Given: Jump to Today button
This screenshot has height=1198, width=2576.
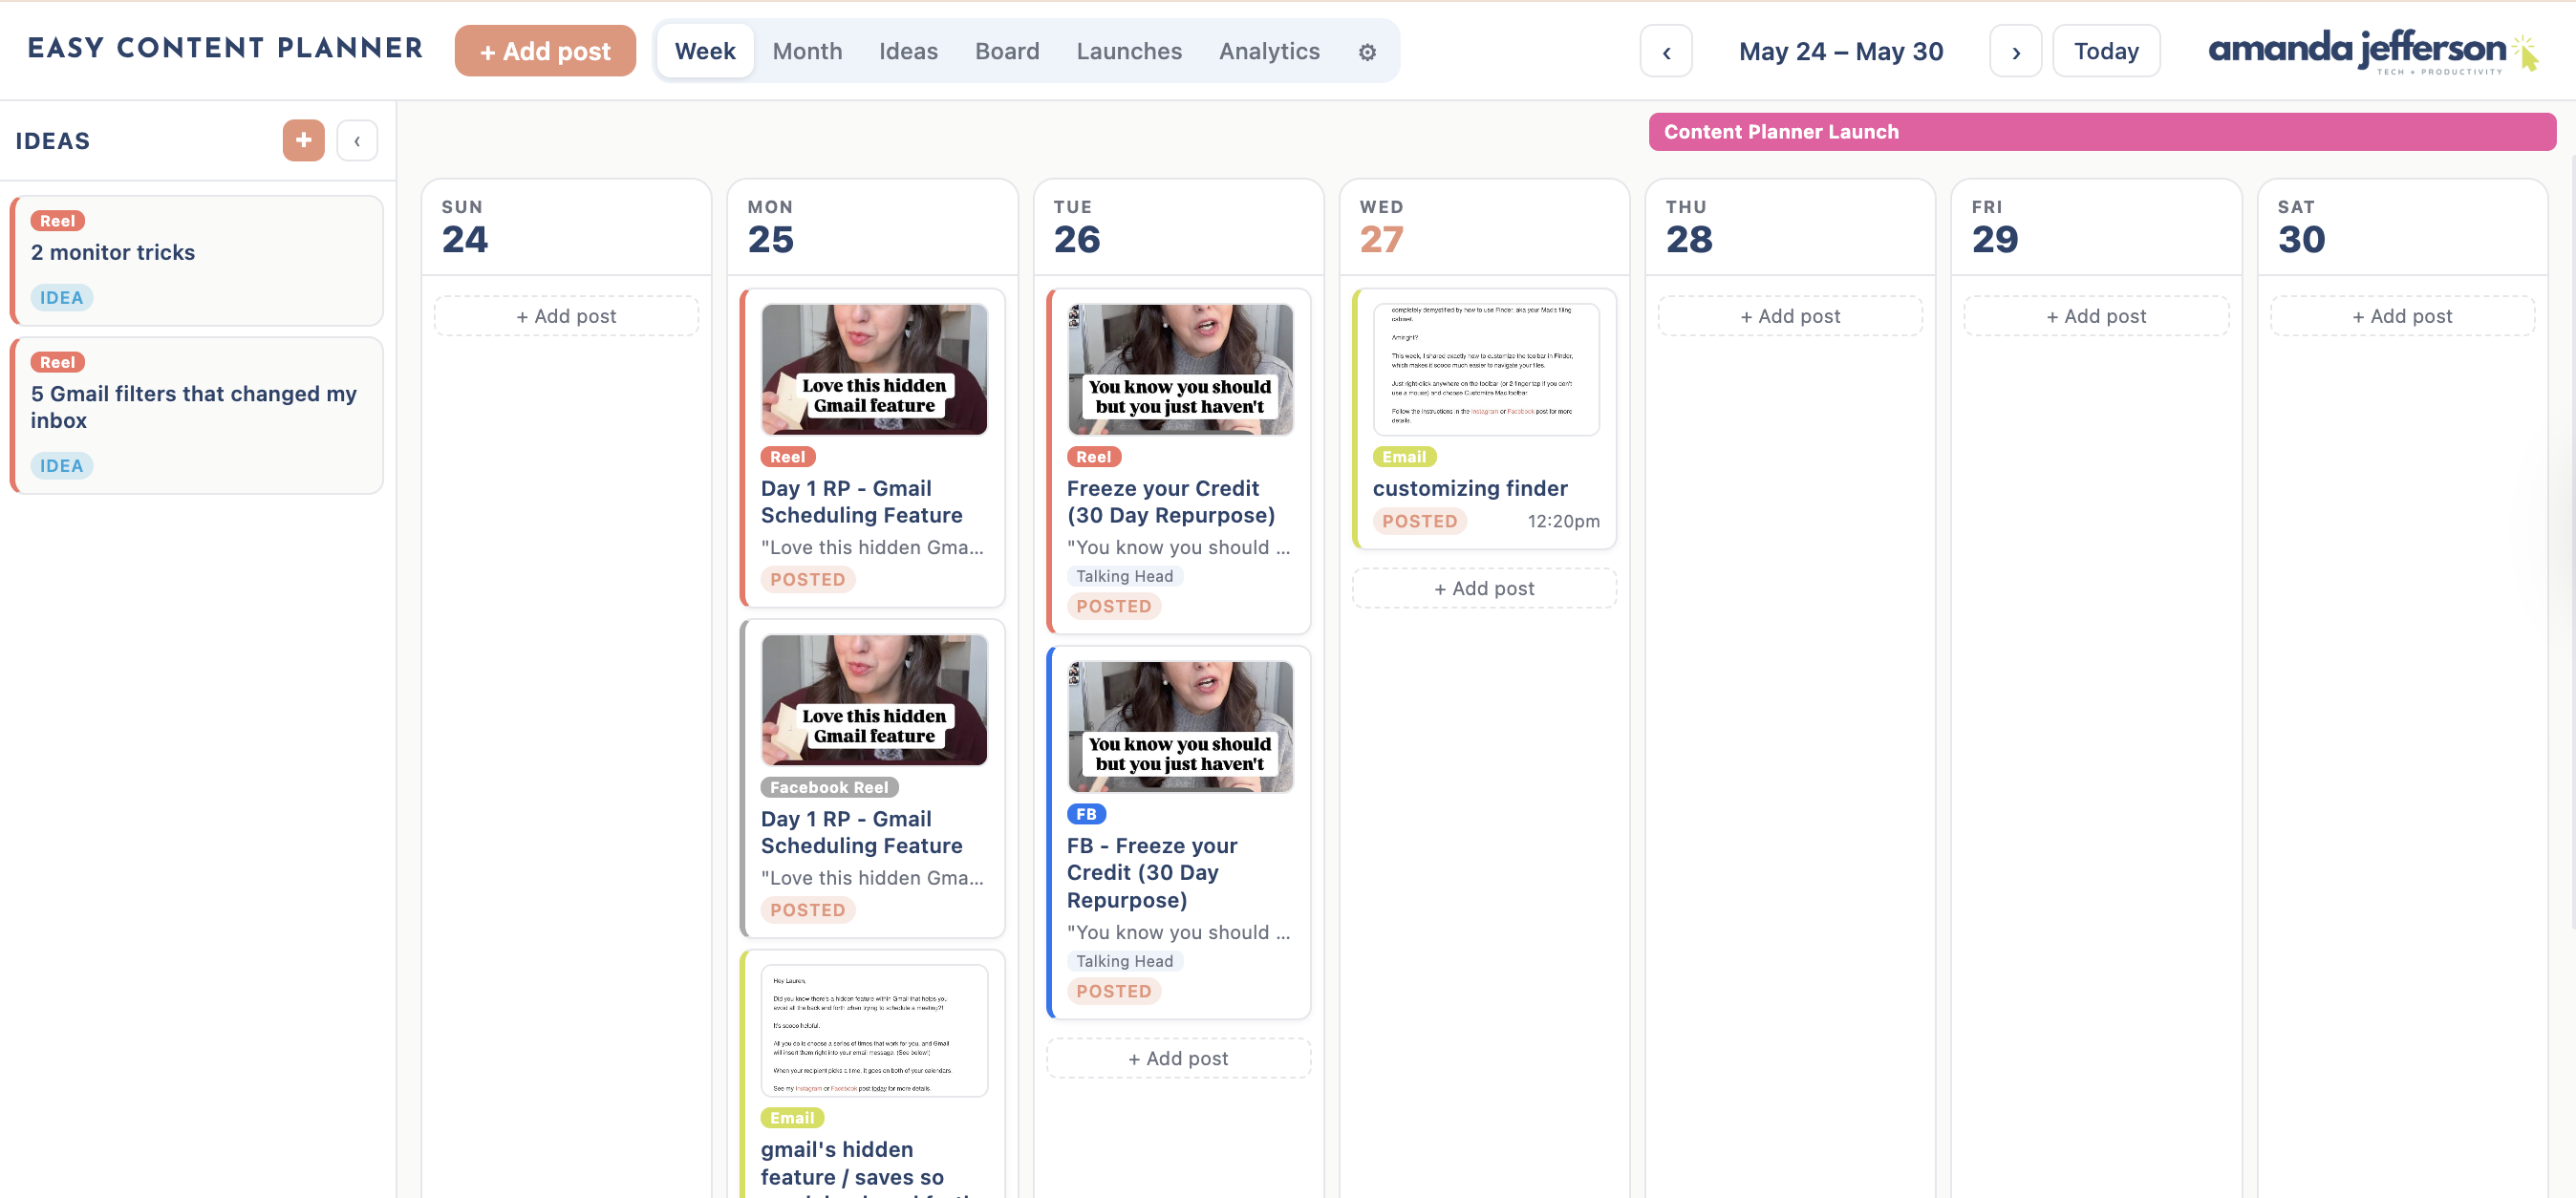Looking at the screenshot, I should [x=2106, y=51].
